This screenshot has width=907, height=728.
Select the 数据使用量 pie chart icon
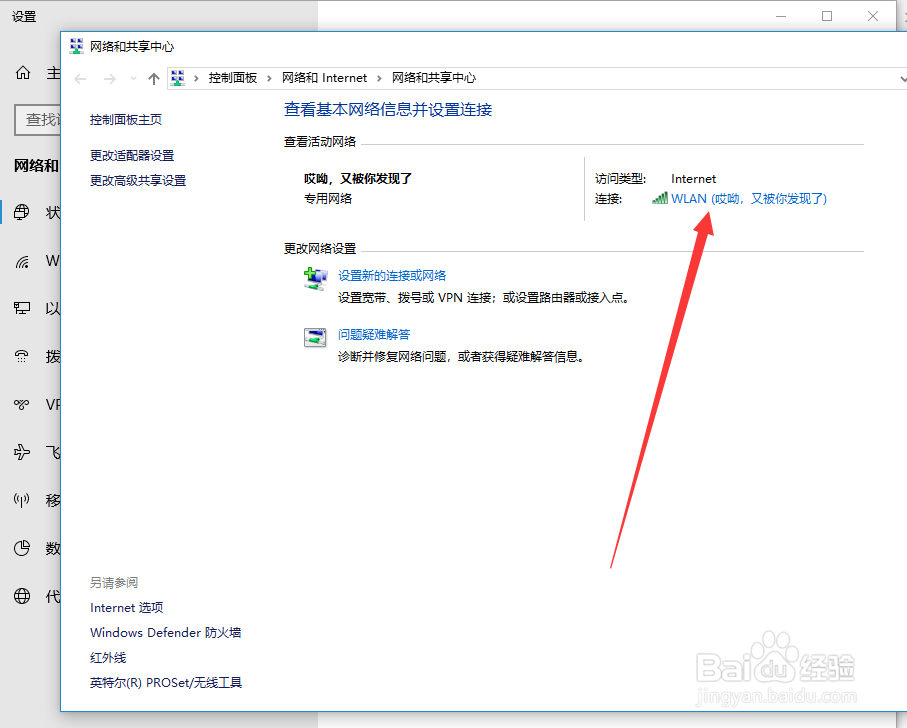(x=21, y=548)
